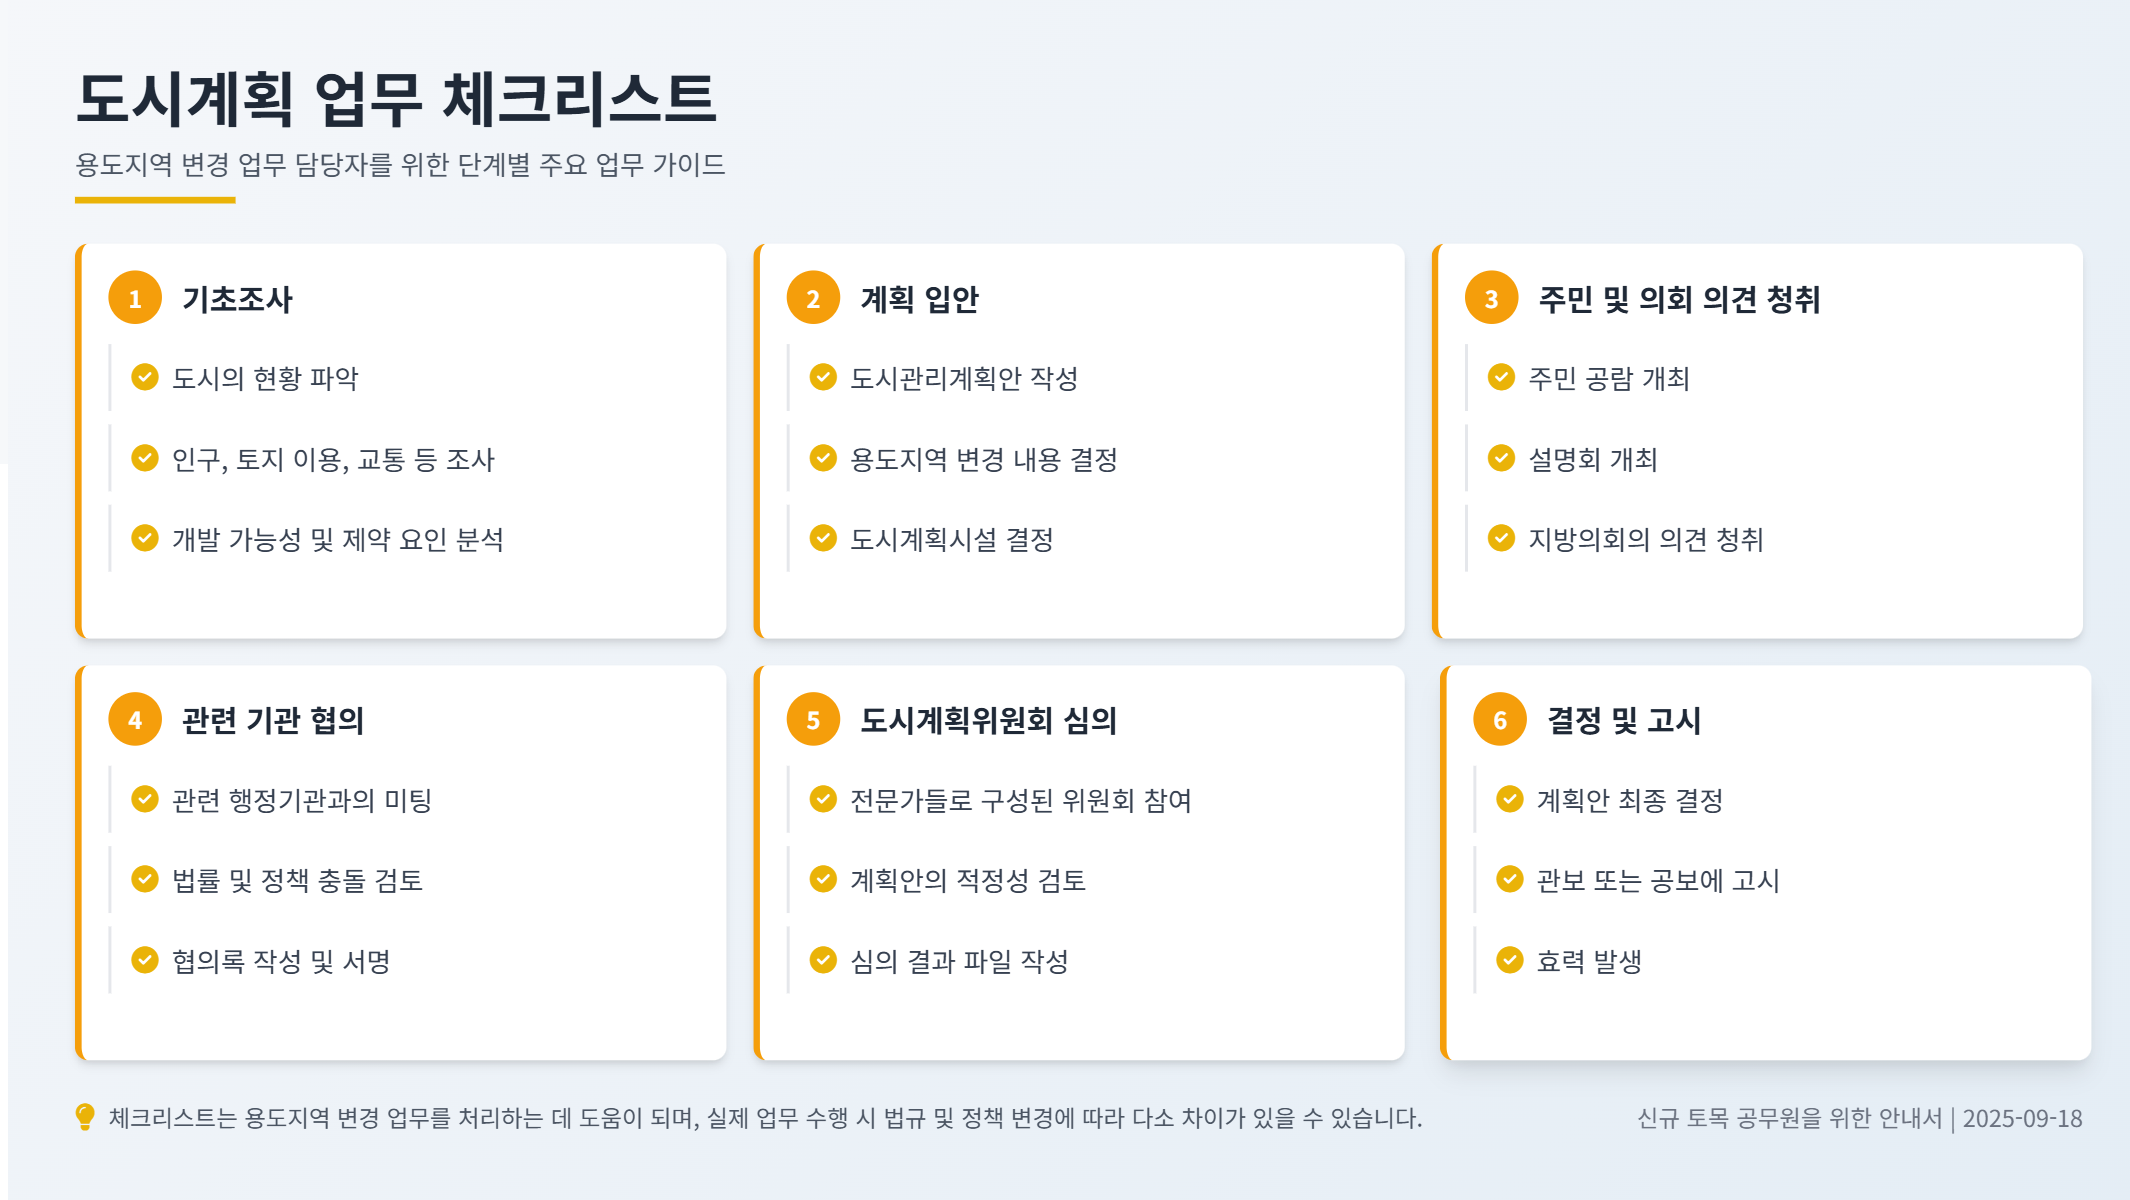Viewport: 2130px width, 1200px height.
Task: Click the 법률 및 정책 충돌 검토 item
Action: coord(297,880)
